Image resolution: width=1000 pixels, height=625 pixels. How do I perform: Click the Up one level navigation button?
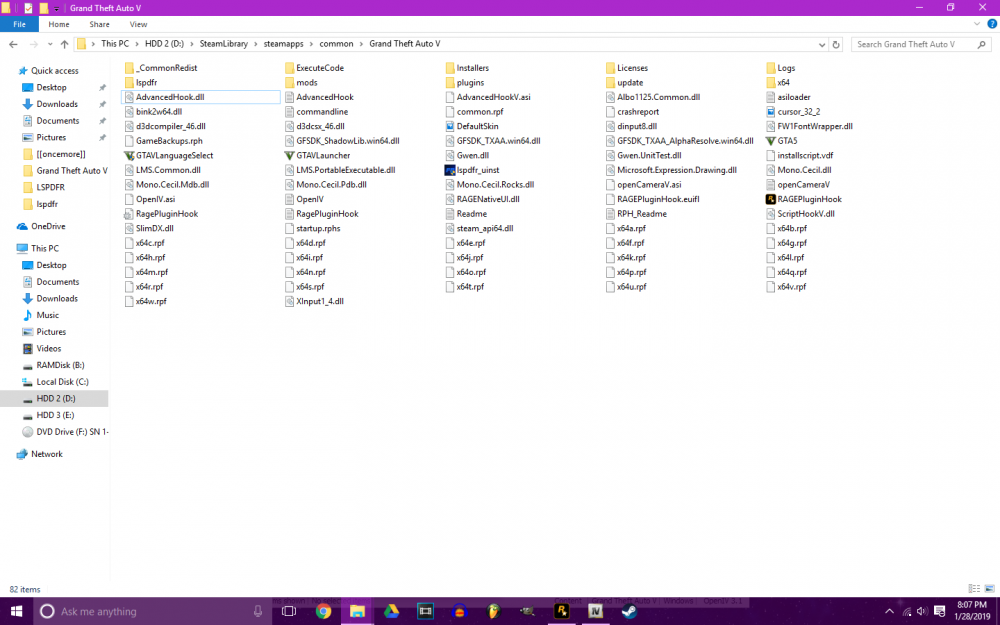click(65, 44)
